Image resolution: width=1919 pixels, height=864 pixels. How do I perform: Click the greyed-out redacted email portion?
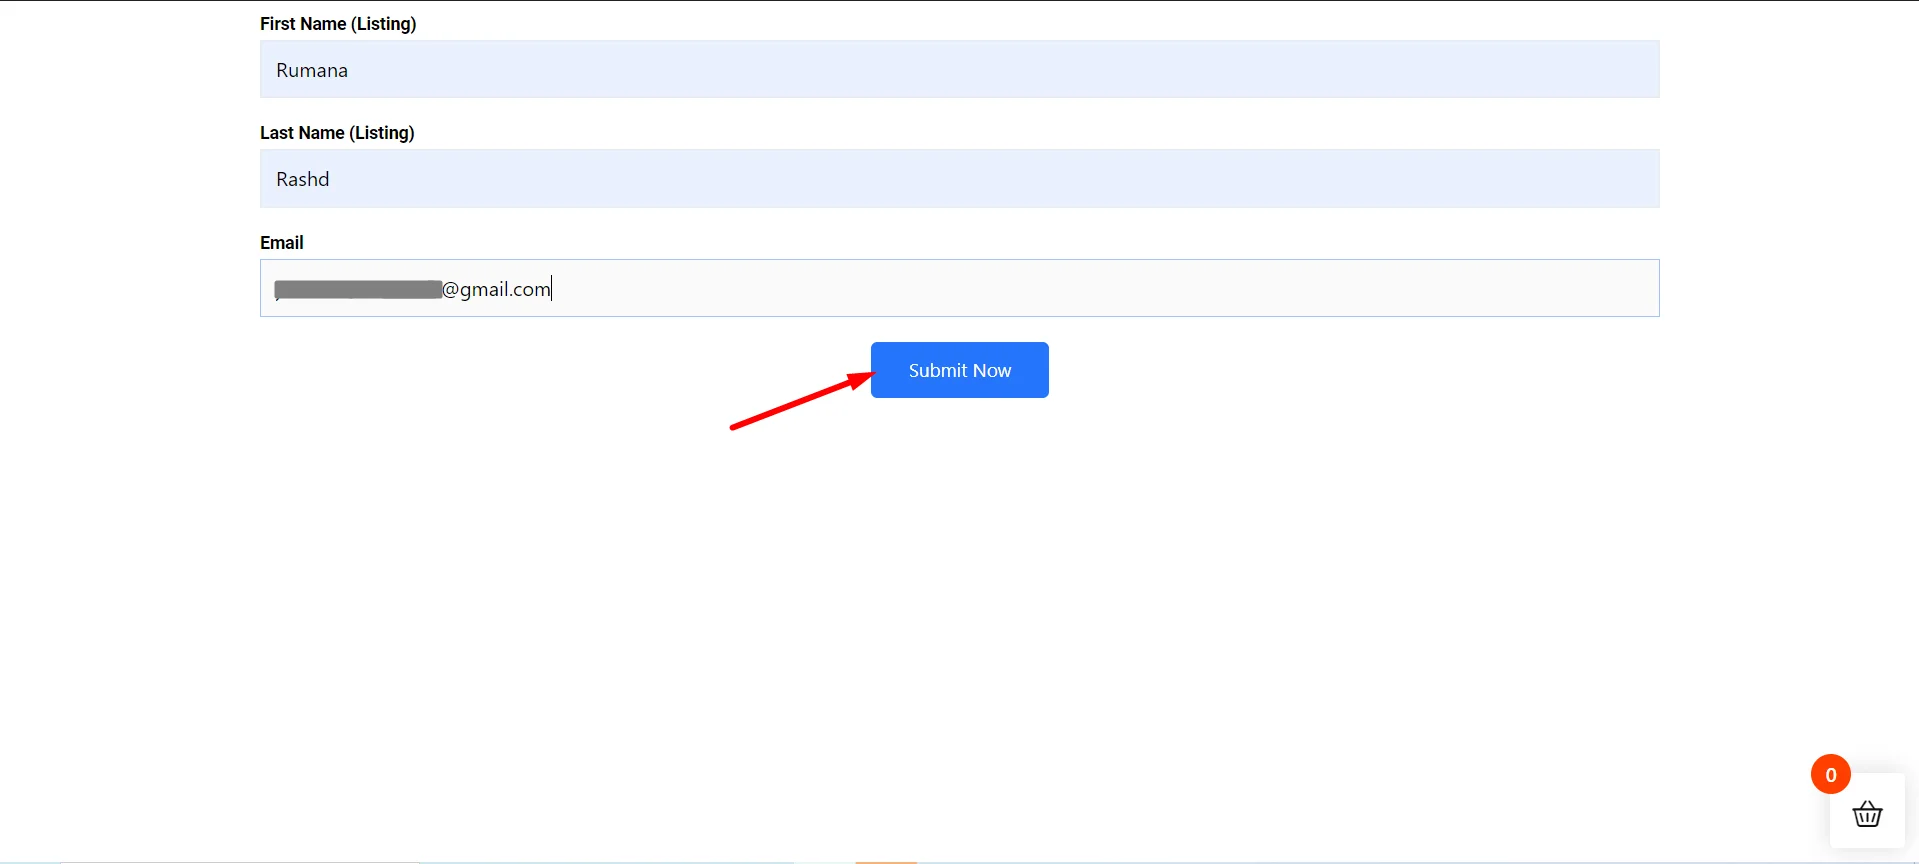(358, 289)
